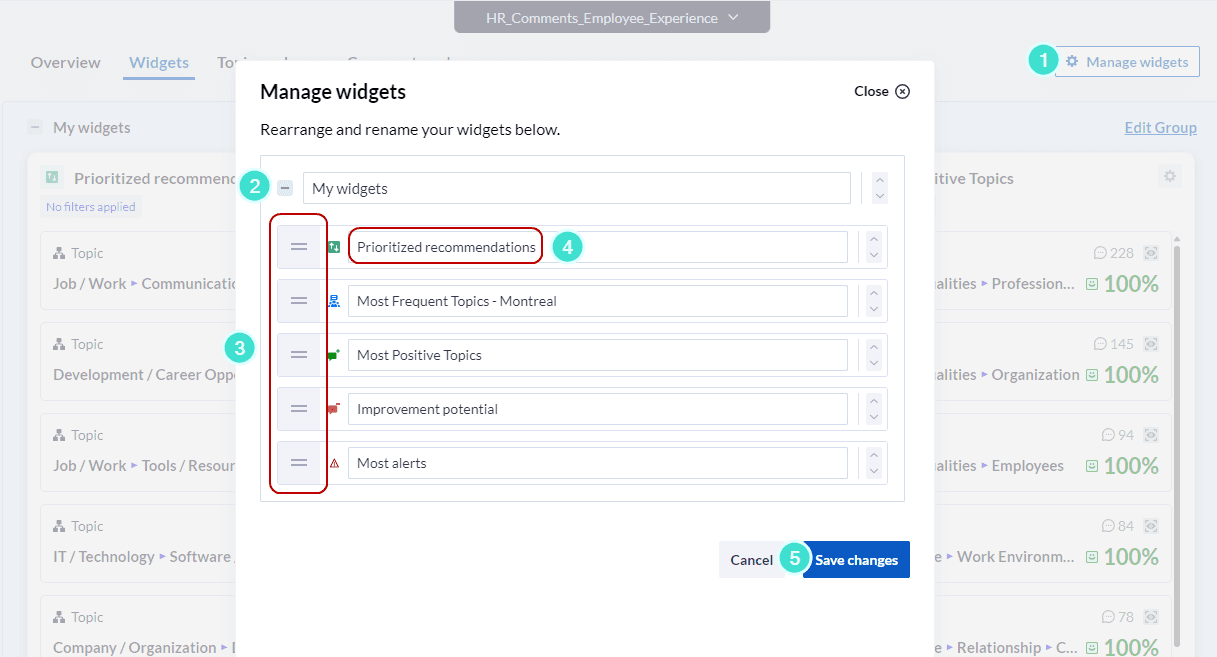Click 100% score in Employees row
This screenshot has width=1217, height=657.
tap(1131, 466)
